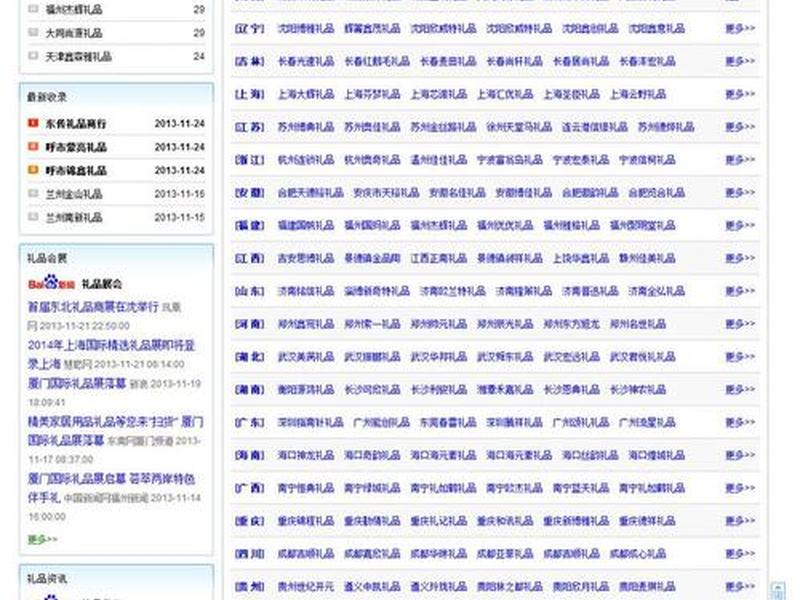Image resolution: width=800 pixels, height=600 pixels.
Task: Open Datong gift entry with count 29
Action: coord(74,33)
